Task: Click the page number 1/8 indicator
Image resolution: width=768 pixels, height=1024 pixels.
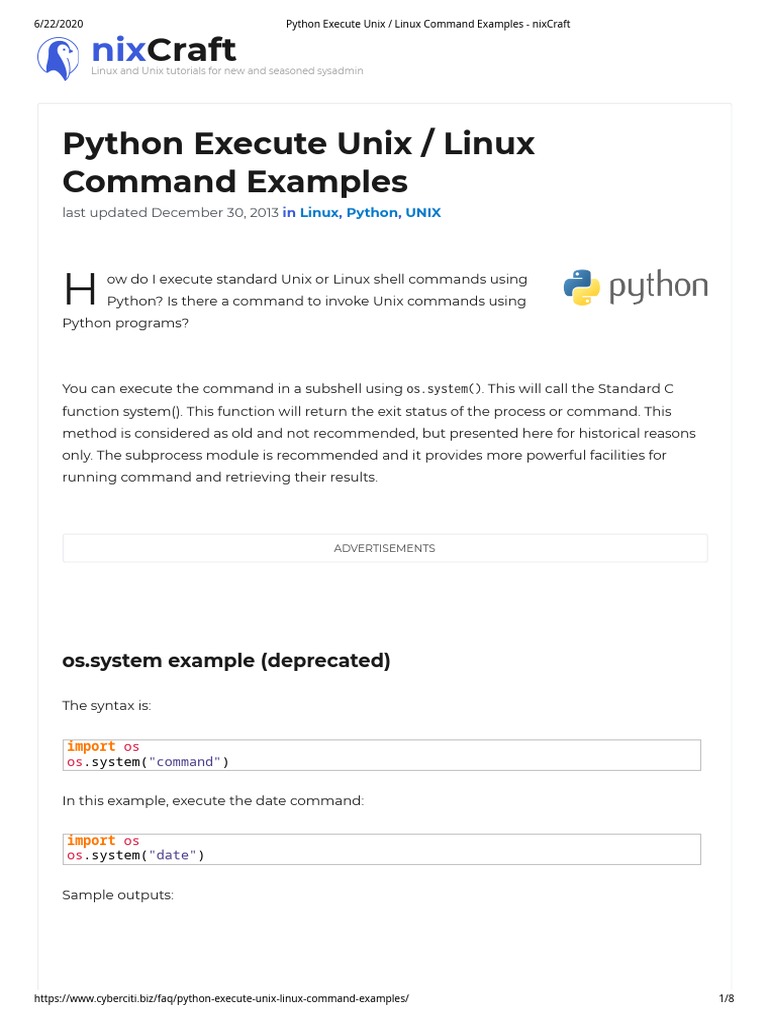Action: (726, 998)
